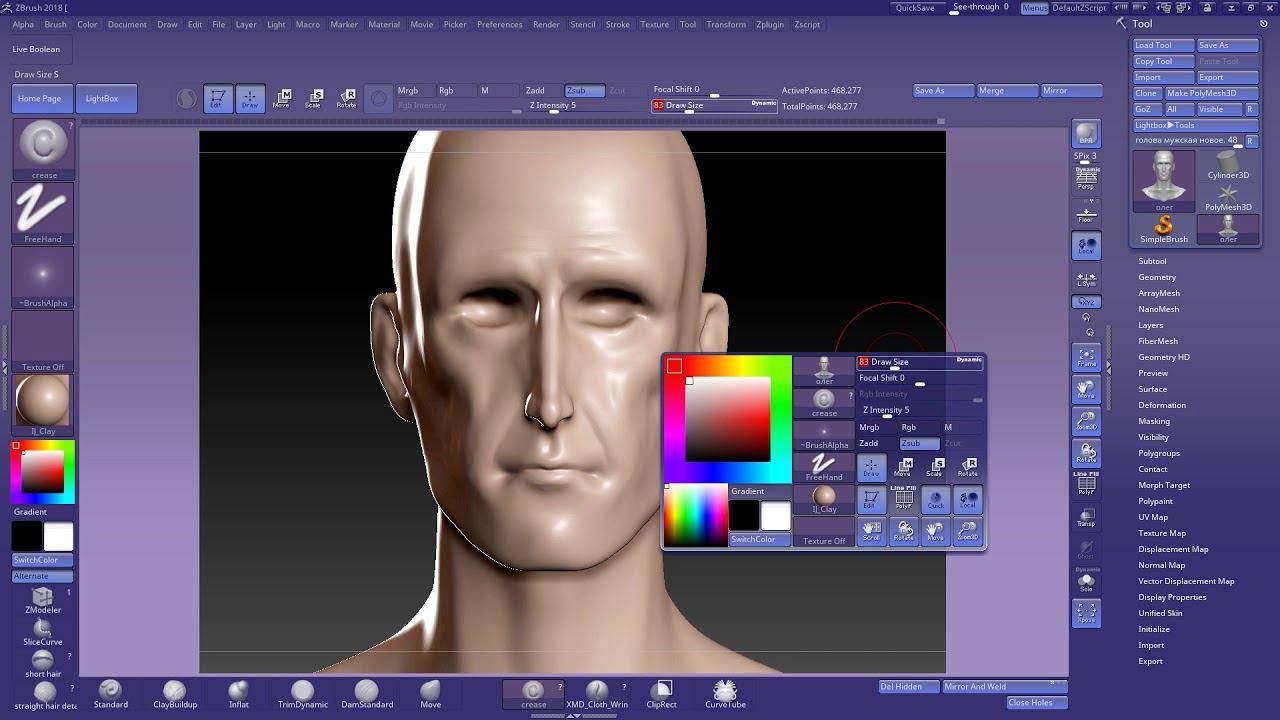Toggle Persp perspective view on right shelf
The width and height of the screenshot is (1280, 720).
(1086, 180)
